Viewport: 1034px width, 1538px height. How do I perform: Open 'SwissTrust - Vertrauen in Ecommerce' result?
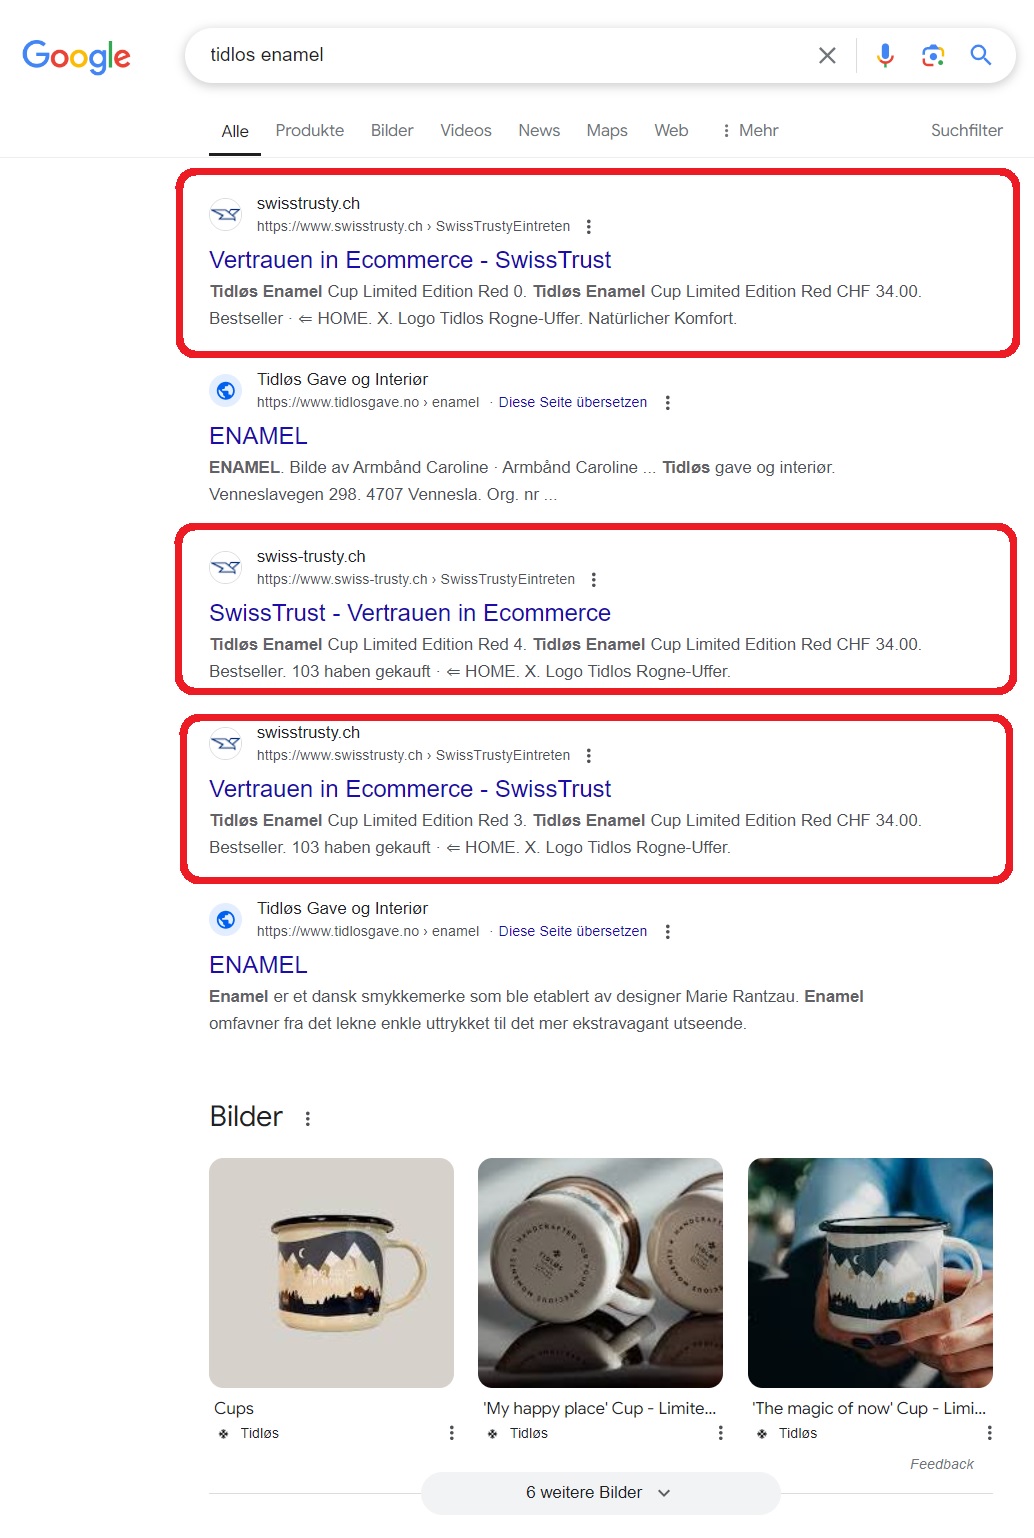tap(410, 613)
